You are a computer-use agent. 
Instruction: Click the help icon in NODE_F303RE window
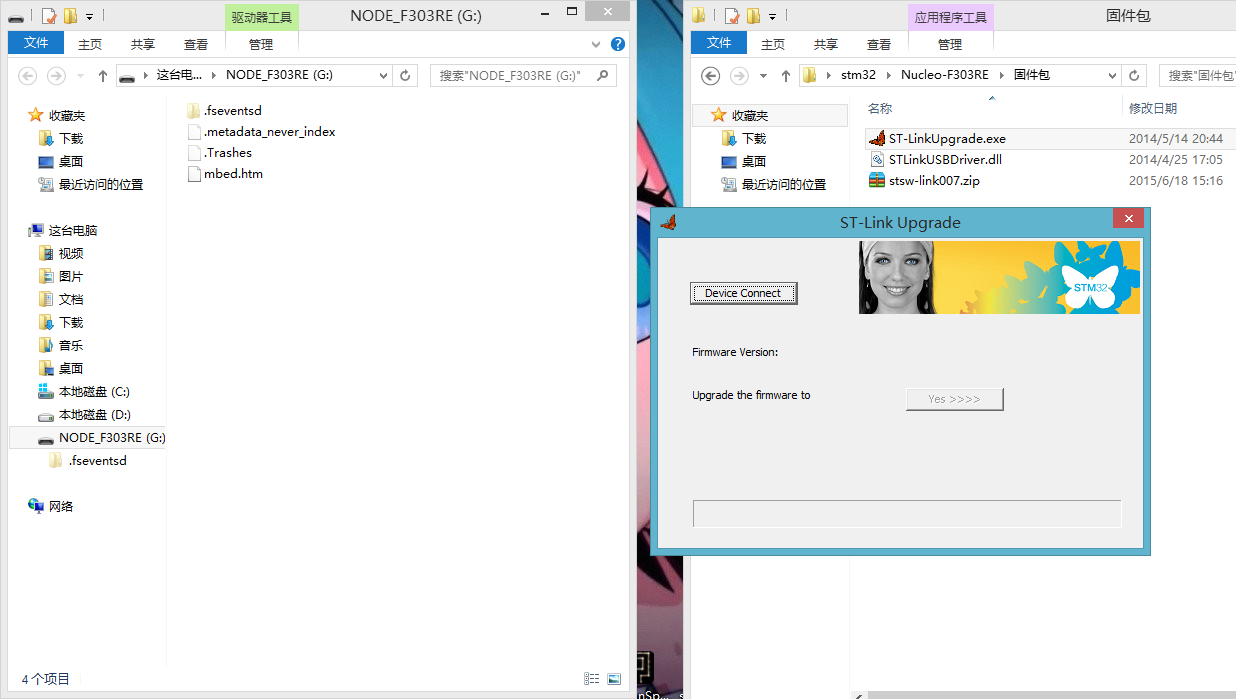(x=618, y=44)
